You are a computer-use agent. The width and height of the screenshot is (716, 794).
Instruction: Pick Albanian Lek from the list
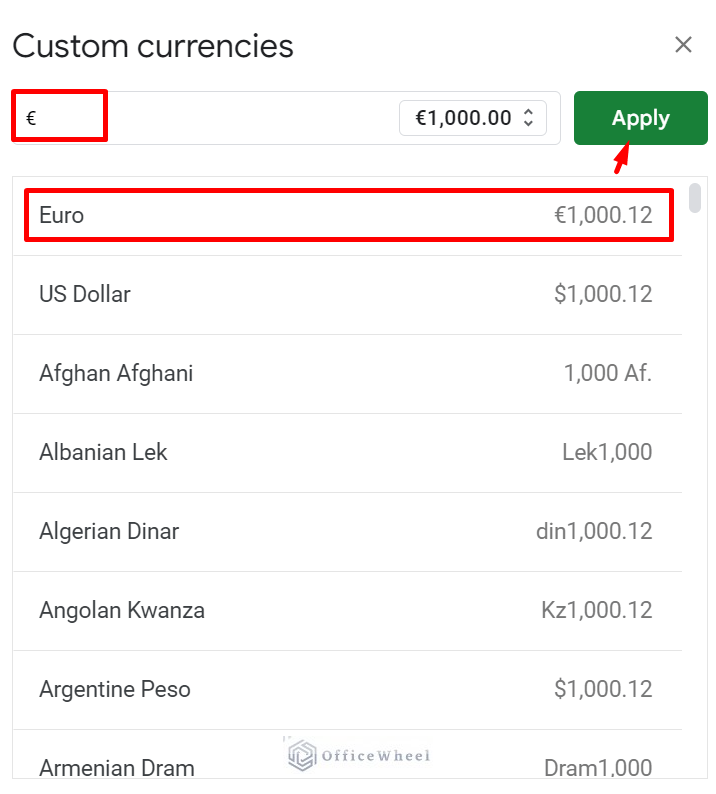point(348,452)
